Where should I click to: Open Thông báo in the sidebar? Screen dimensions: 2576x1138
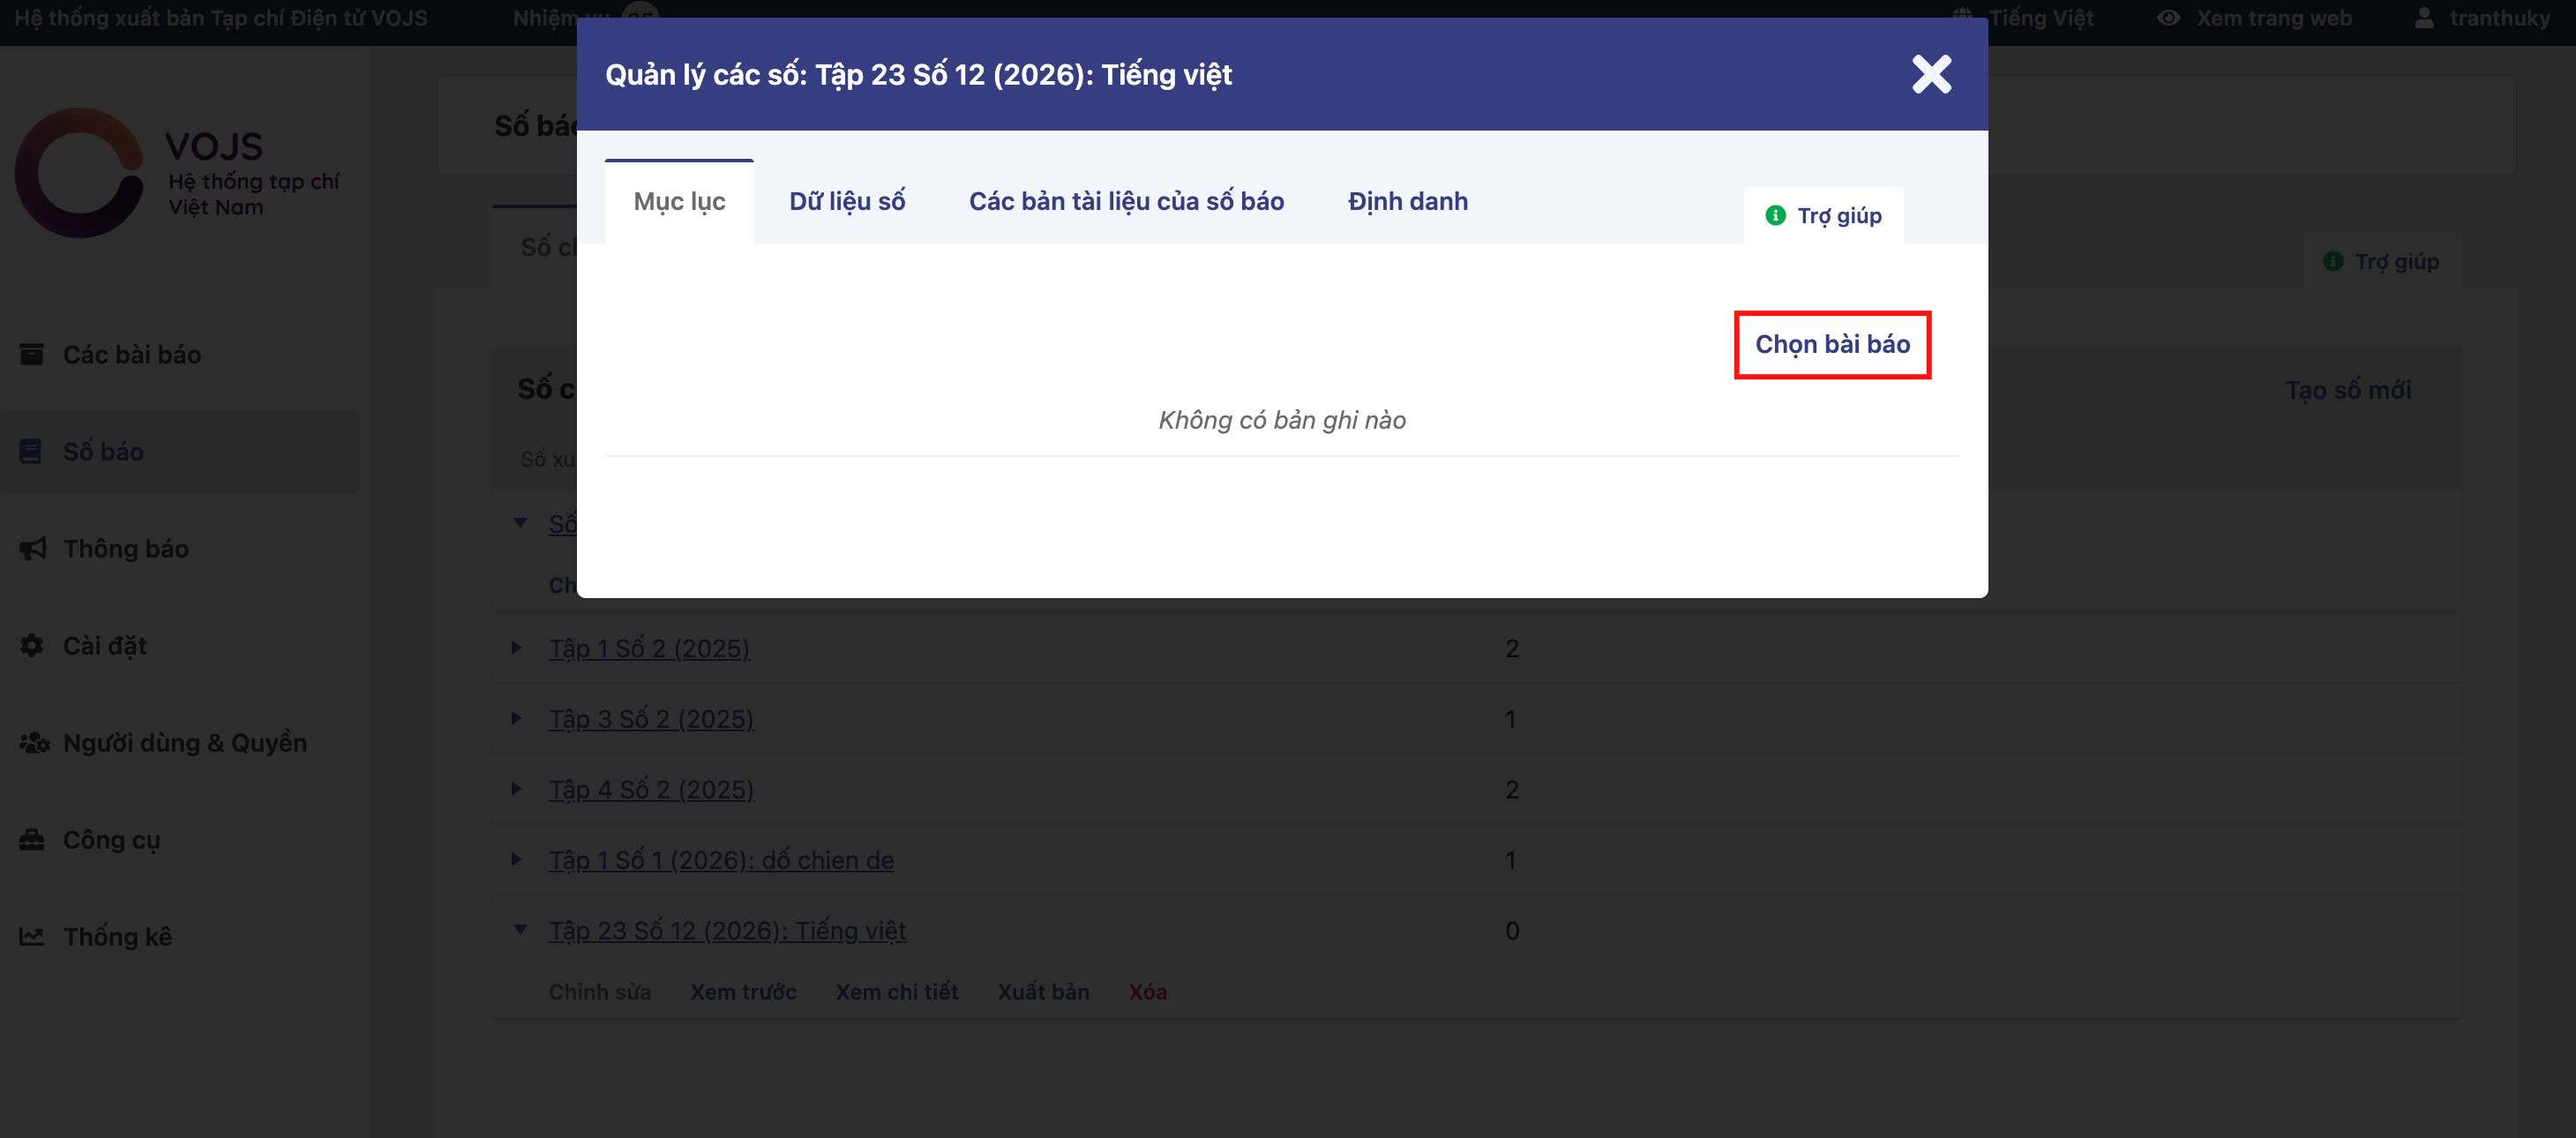126,549
